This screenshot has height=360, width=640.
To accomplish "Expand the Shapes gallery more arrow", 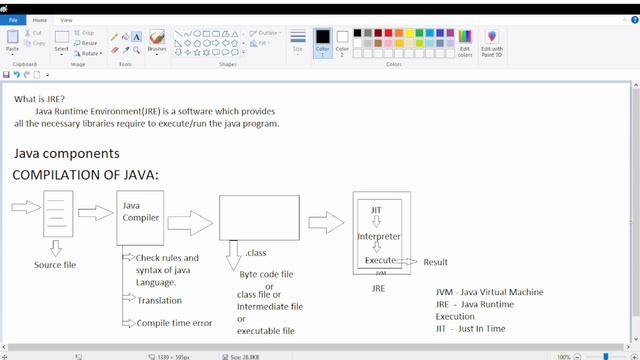I will [244, 53].
